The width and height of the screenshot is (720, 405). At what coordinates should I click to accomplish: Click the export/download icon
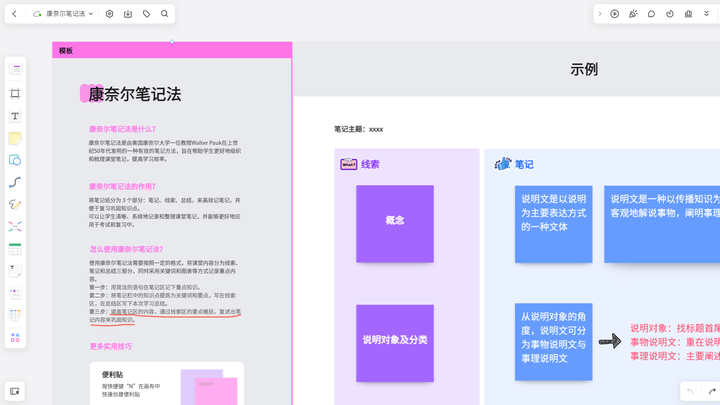[128, 14]
